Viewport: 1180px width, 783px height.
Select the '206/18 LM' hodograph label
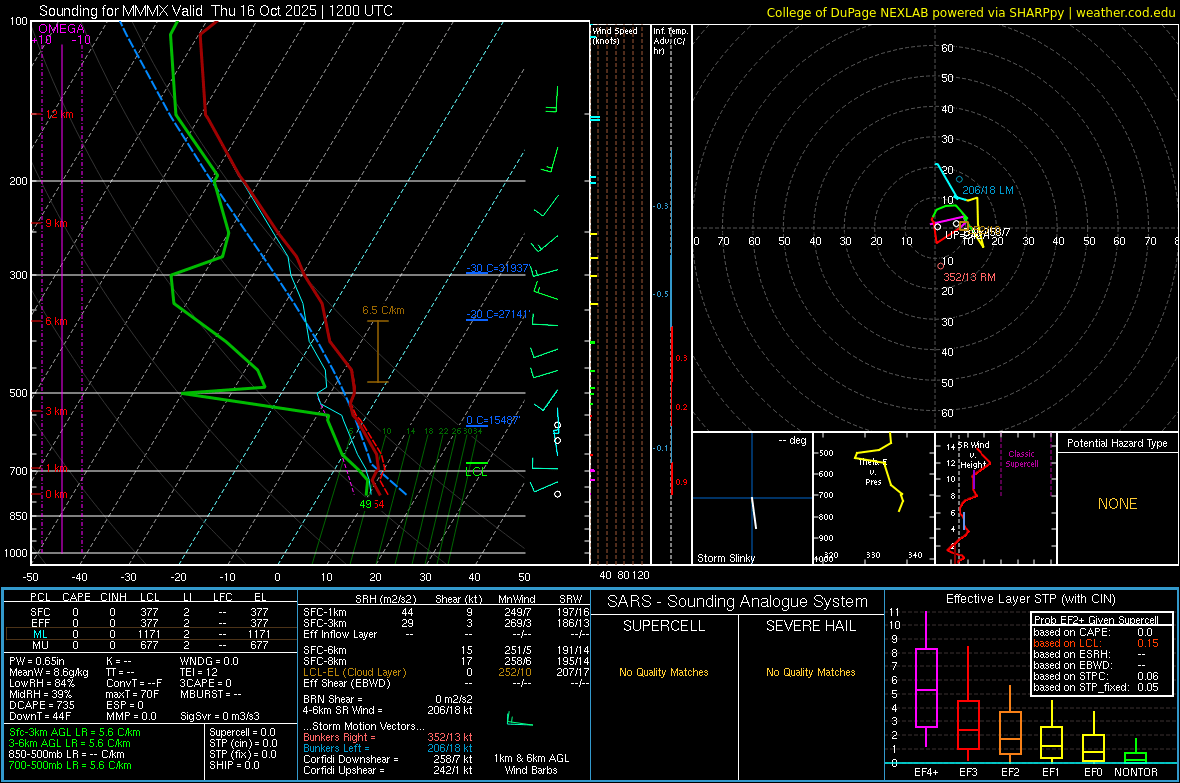click(x=987, y=190)
